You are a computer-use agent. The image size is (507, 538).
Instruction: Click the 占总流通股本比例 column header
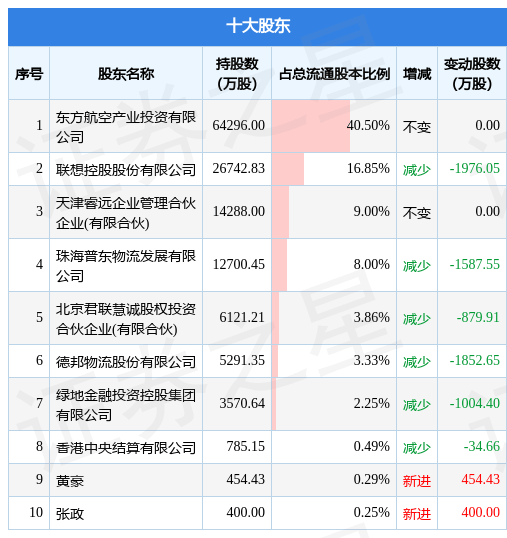click(x=334, y=74)
